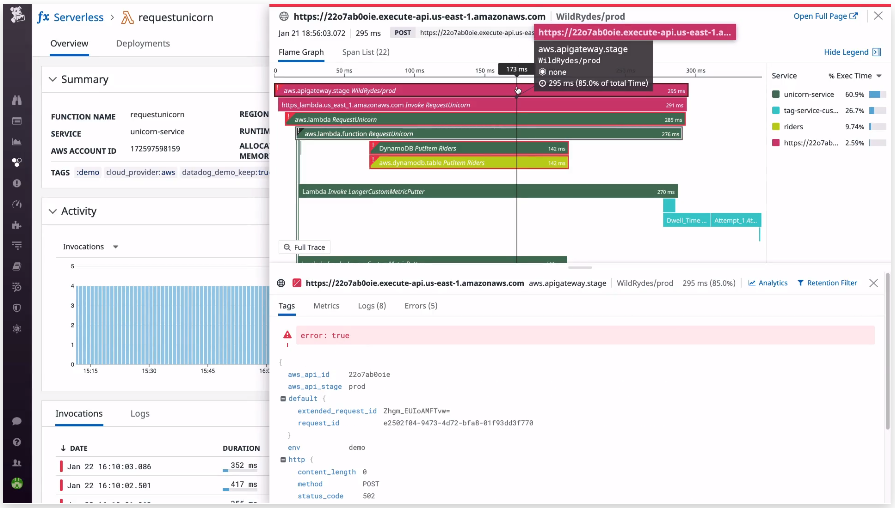Open the Datadog logo home icon
This screenshot has width=895, height=508.
17,15
